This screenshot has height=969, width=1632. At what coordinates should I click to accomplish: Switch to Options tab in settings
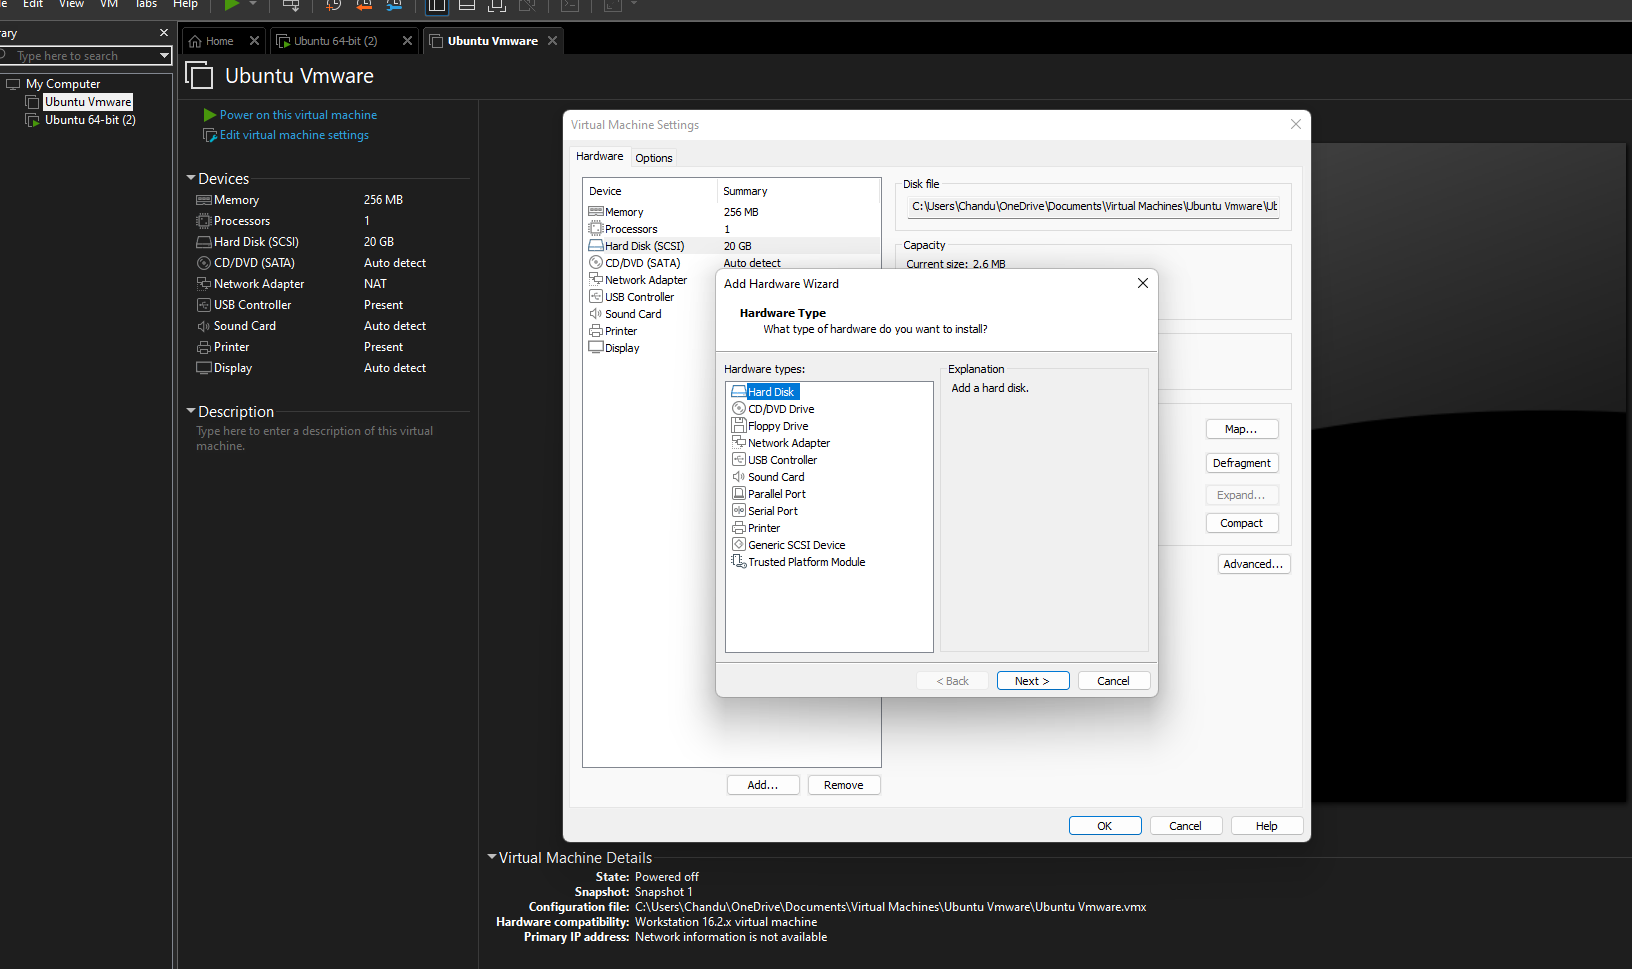pos(654,158)
